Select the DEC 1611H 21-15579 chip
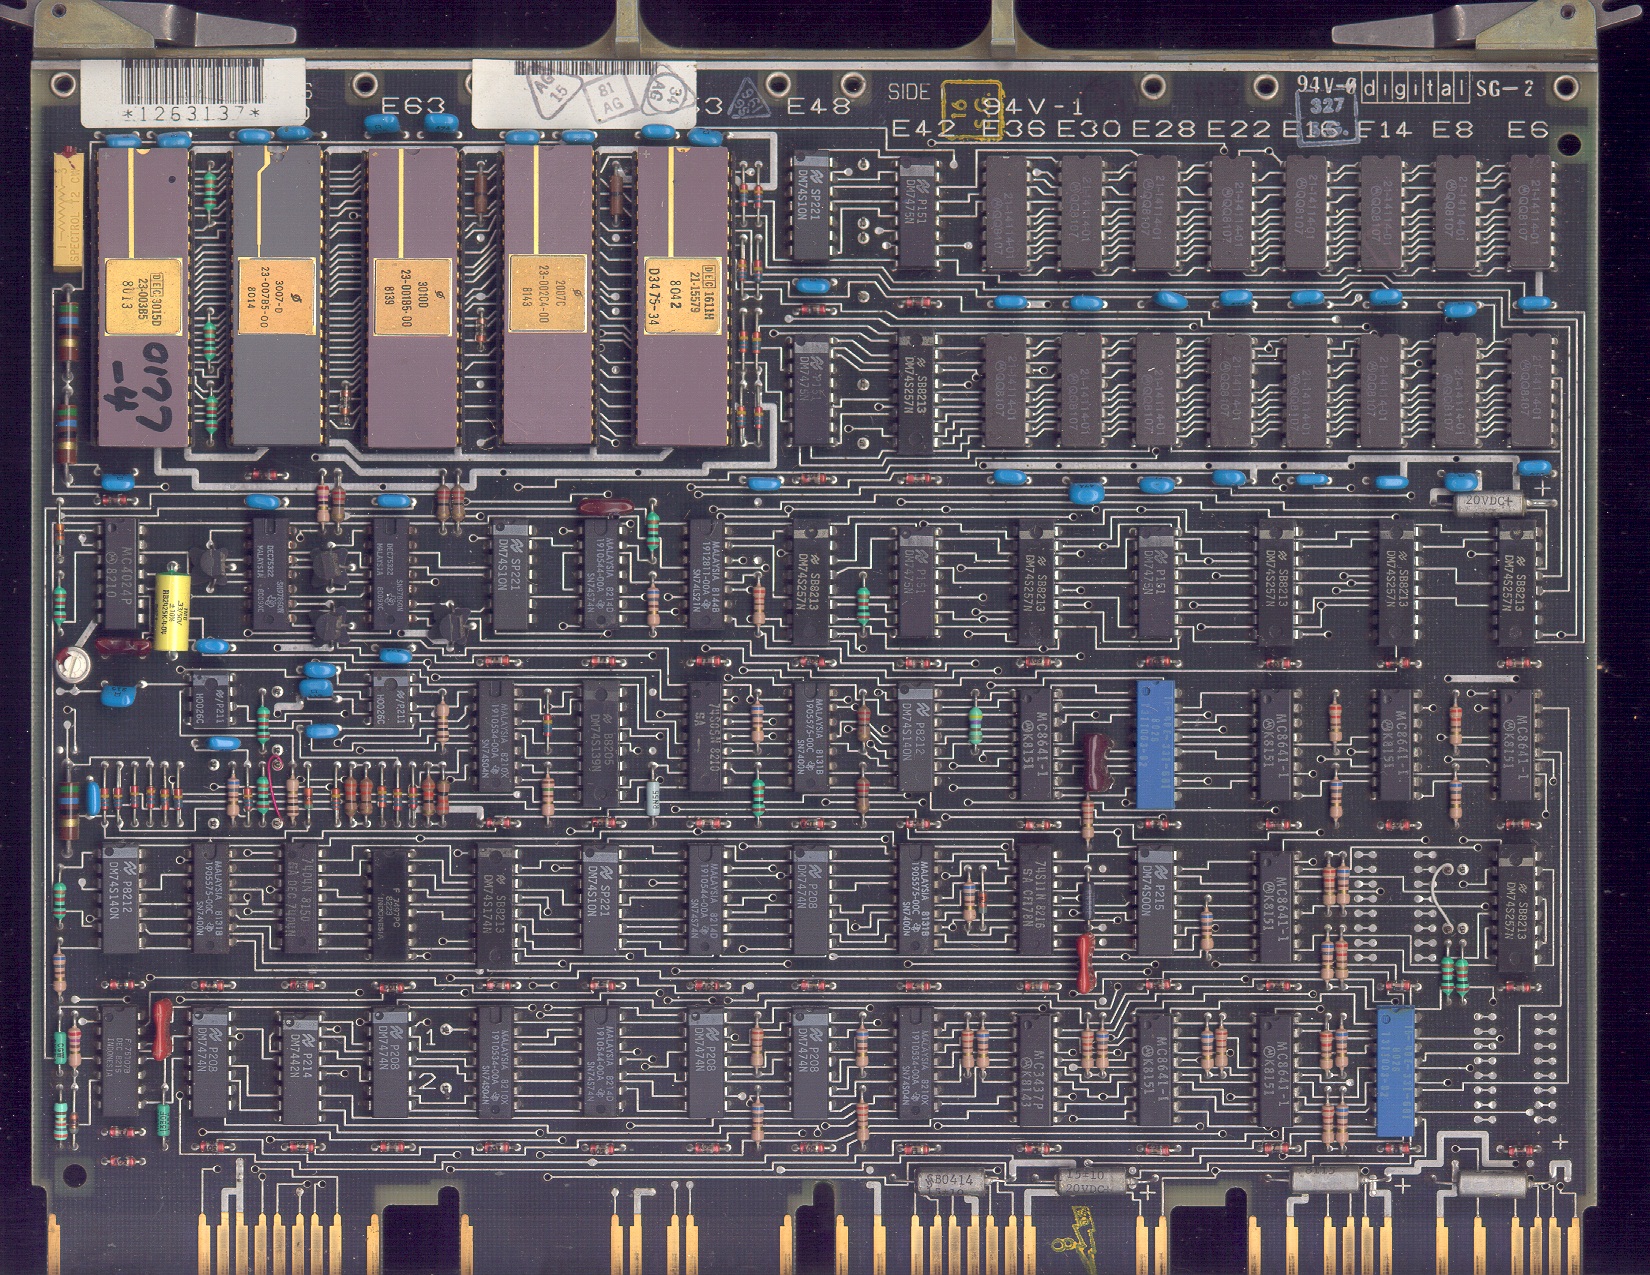This screenshot has width=1650, height=1275. [682, 296]
